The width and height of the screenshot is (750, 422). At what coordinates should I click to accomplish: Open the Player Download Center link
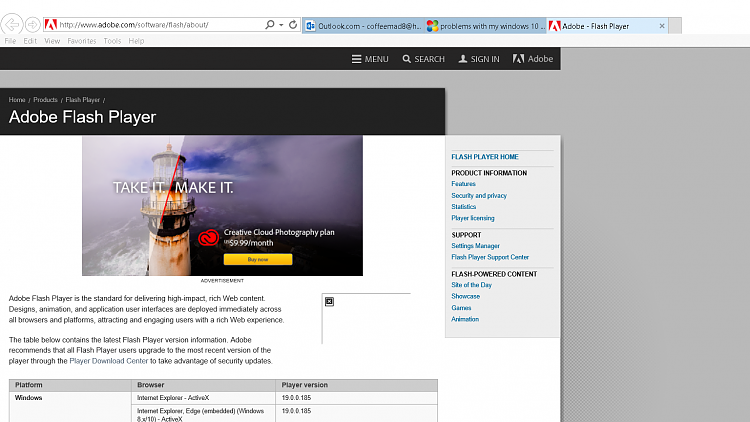tap(109, 361)
